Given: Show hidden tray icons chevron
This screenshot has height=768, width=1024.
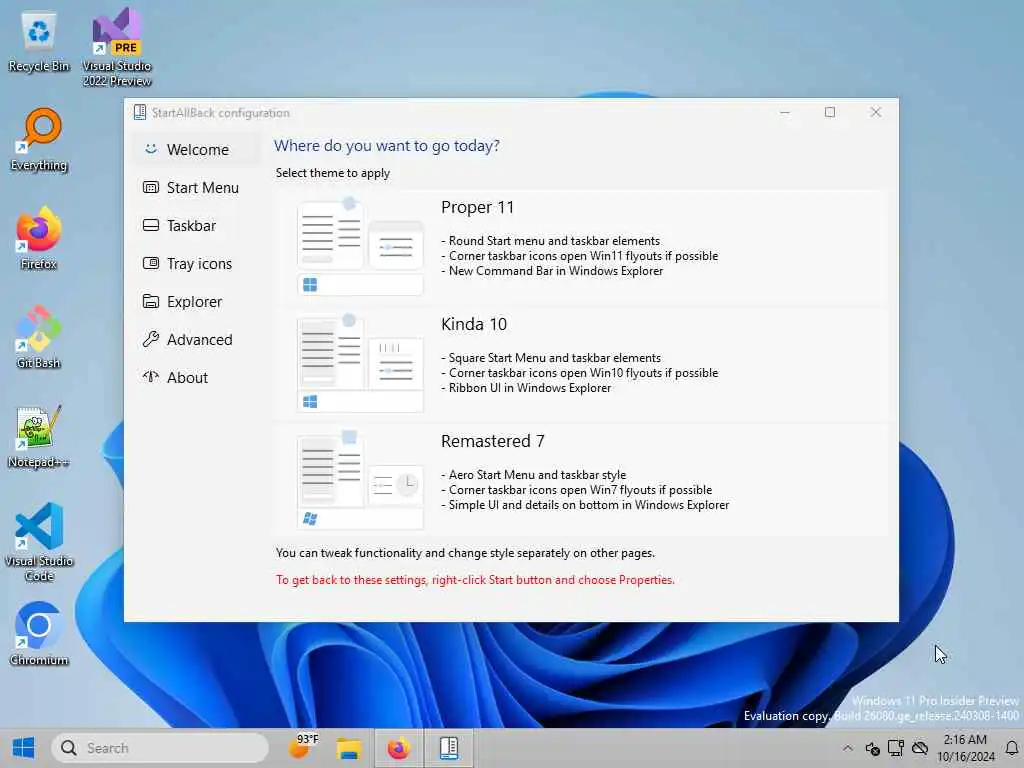Looking at the screenshot, I should click(x=847, y=748).
